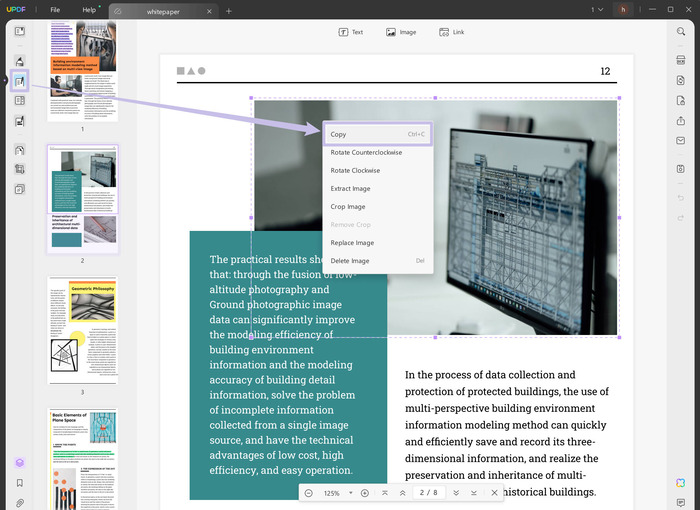Click the Share file icon
Viewport: 700px width, 510px height.
680,121
